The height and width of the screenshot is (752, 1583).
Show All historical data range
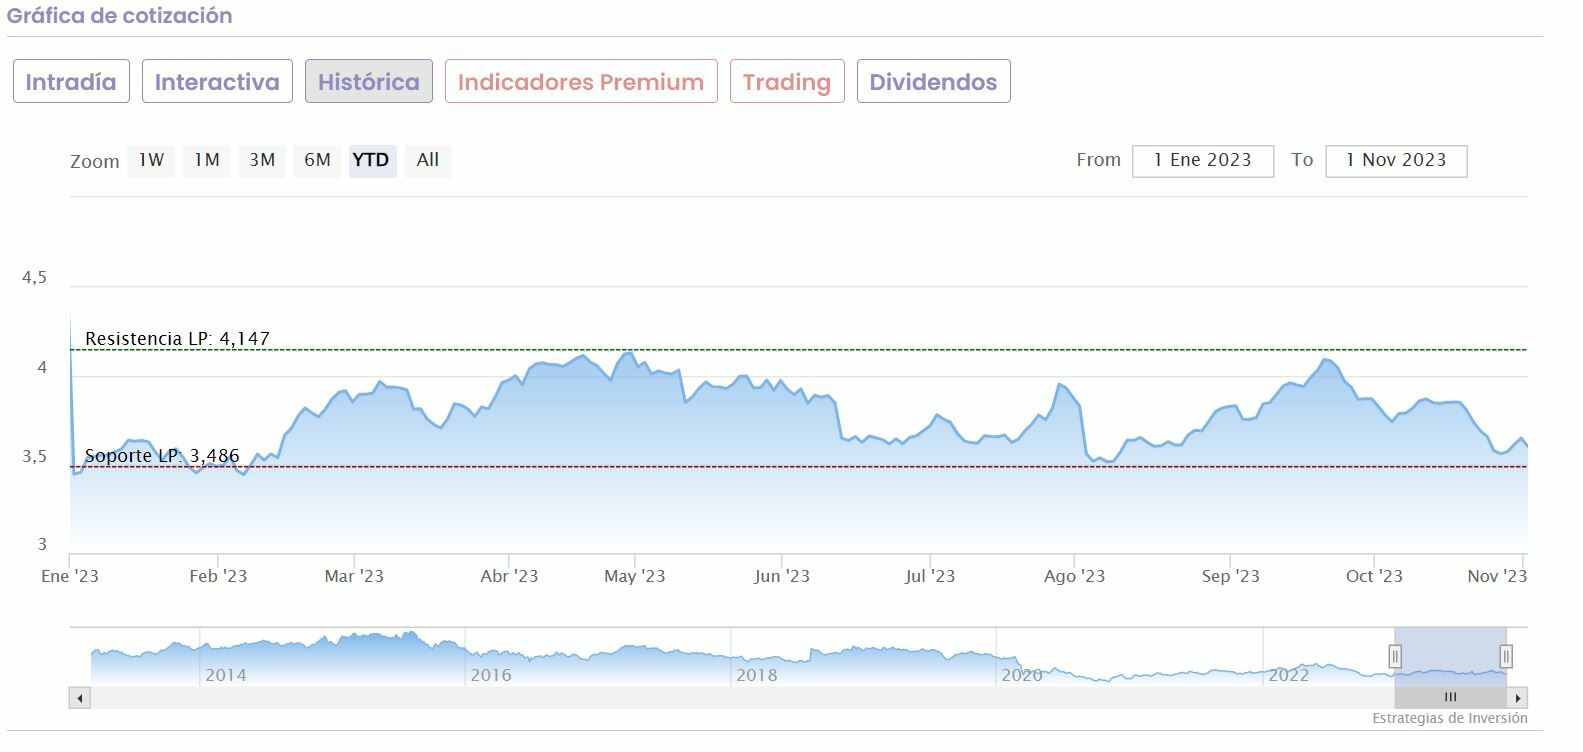coord(428,161)
